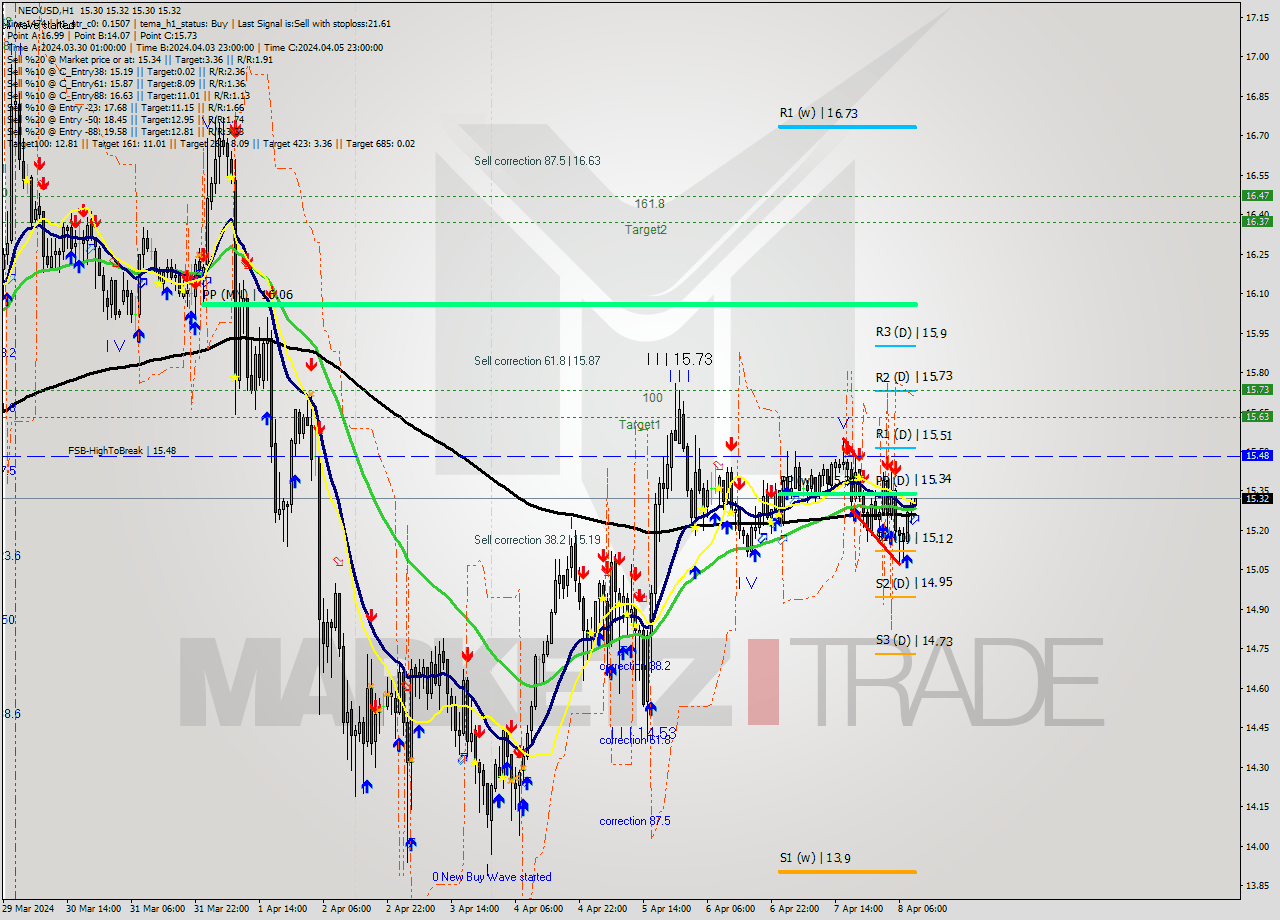
Task: Select the FSB-HighToBreak | 15.48 label
Action: coord(122,451)
